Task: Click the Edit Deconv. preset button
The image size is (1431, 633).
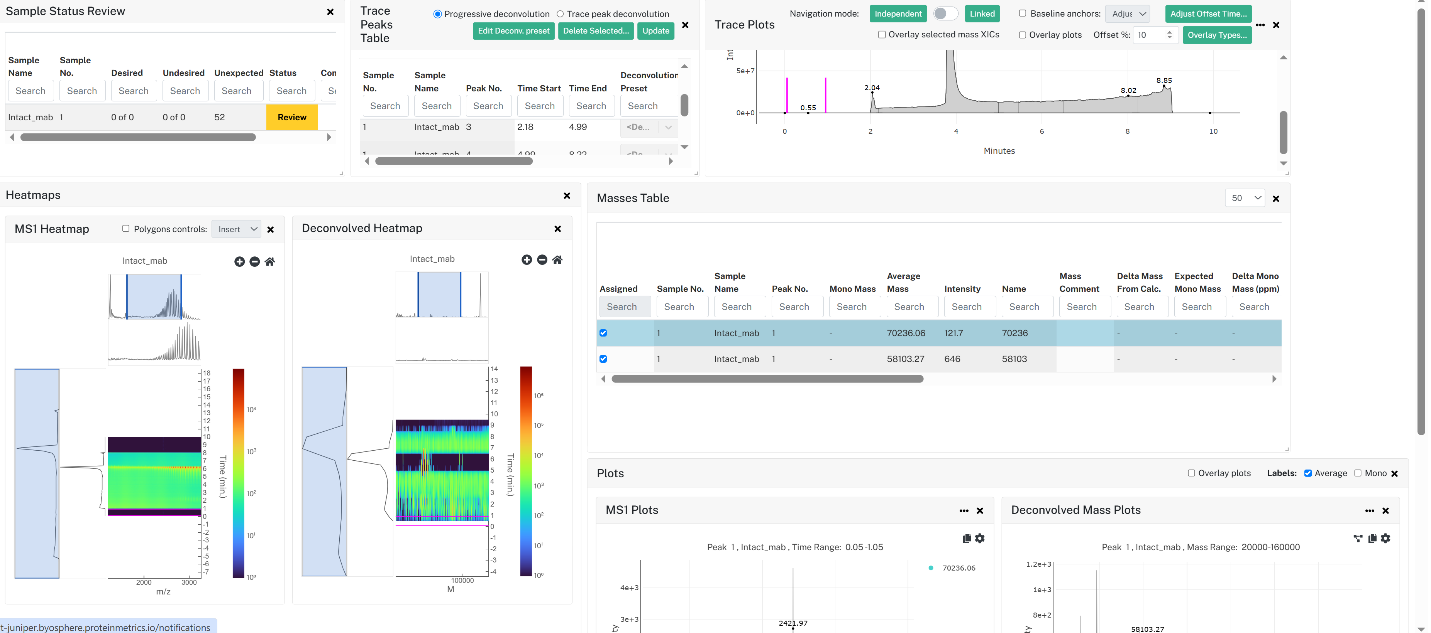Action: tap(513, 31)
